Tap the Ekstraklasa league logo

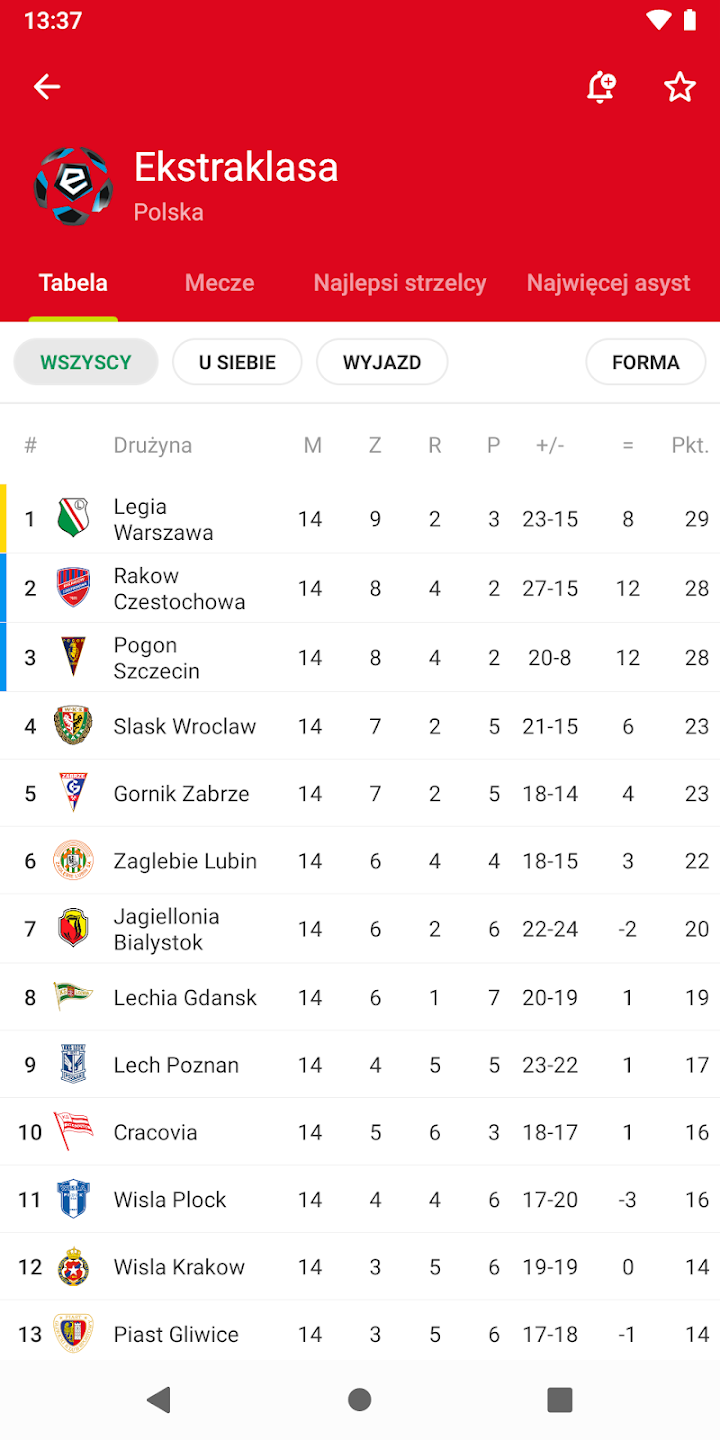pos(73,186)
